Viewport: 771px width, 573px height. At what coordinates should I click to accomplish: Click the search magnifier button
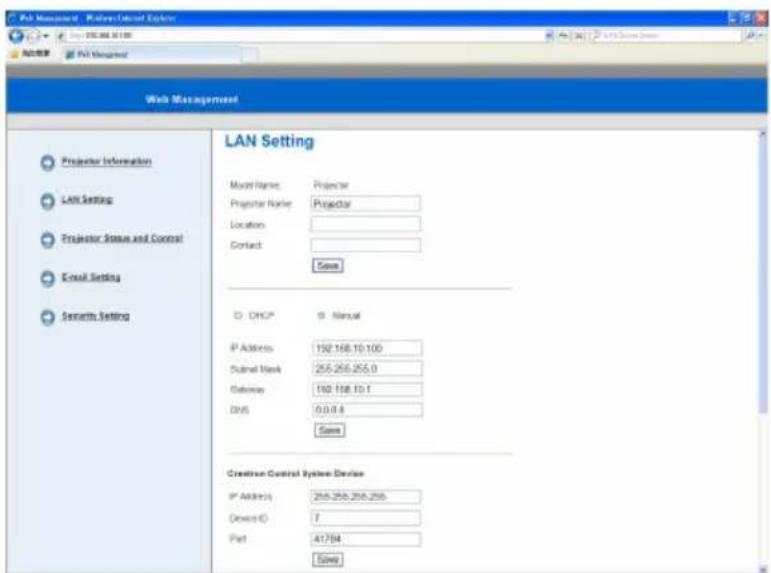pos(751,35)
